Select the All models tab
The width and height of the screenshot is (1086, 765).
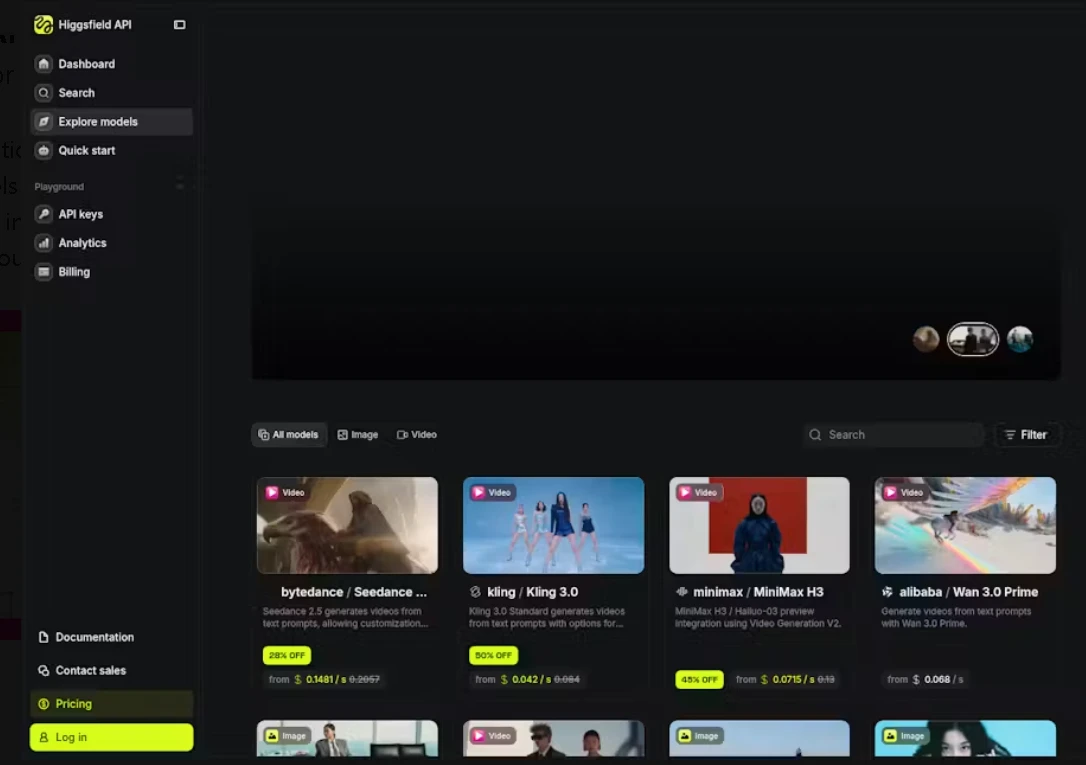coord(289,435)
